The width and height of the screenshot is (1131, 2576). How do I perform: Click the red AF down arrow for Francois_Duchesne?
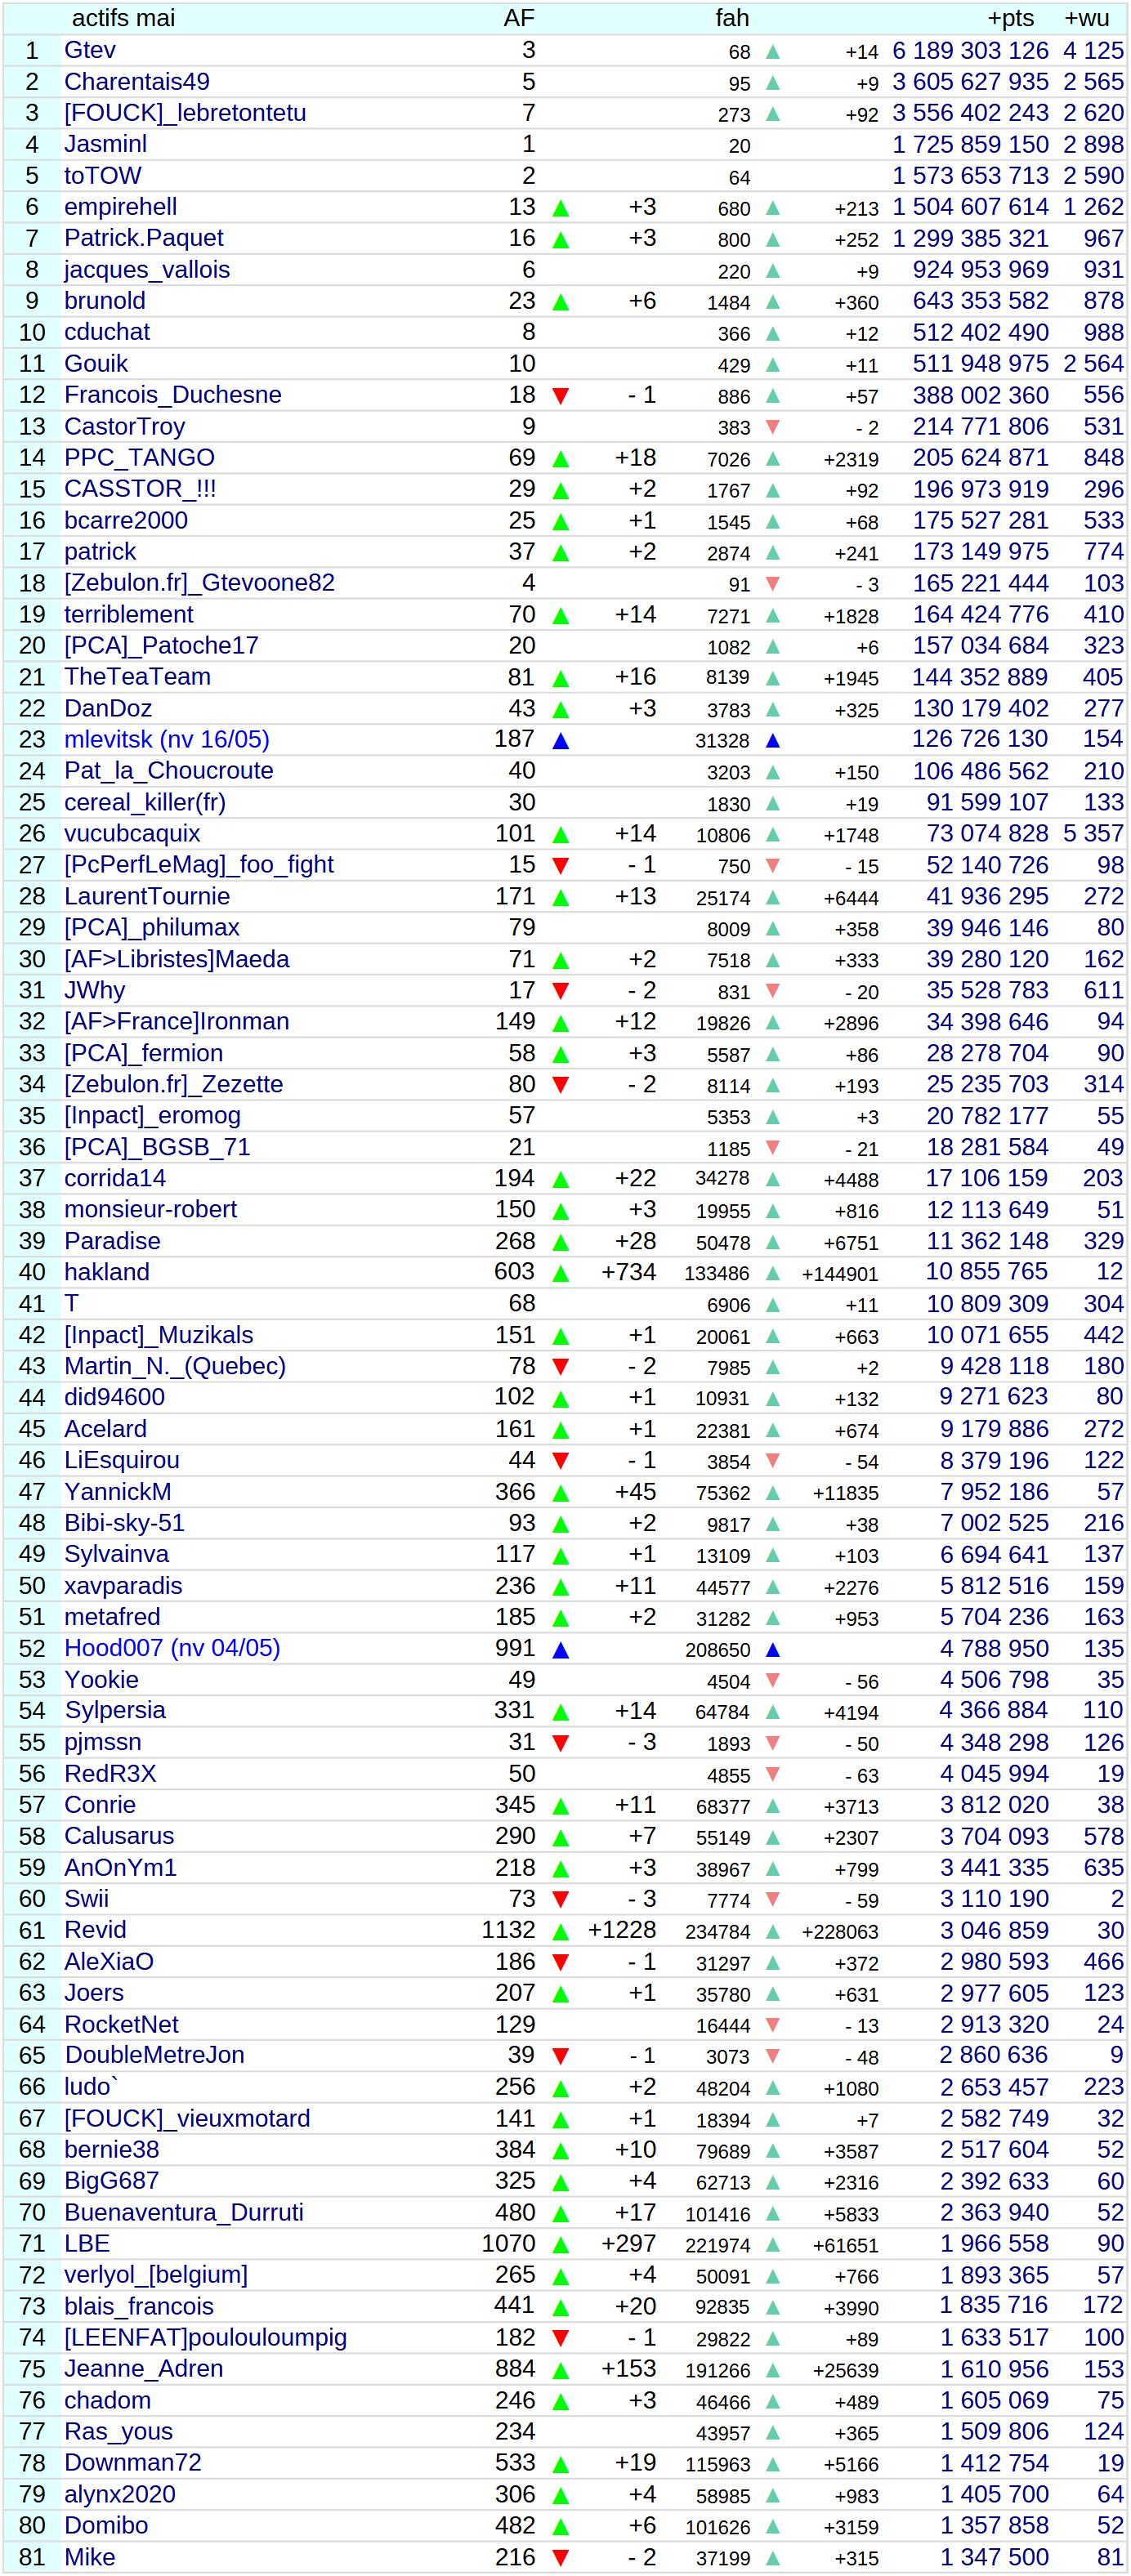point(560,396)
